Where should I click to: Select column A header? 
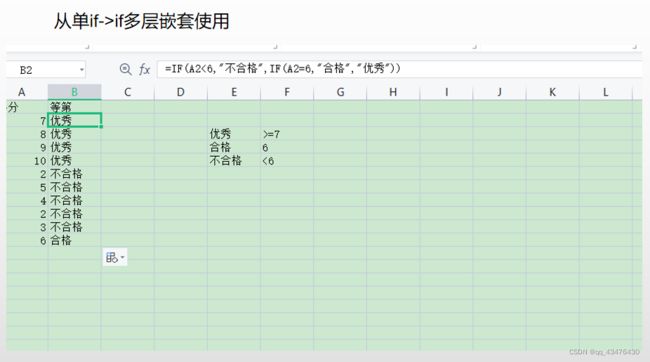click(27, 92)
